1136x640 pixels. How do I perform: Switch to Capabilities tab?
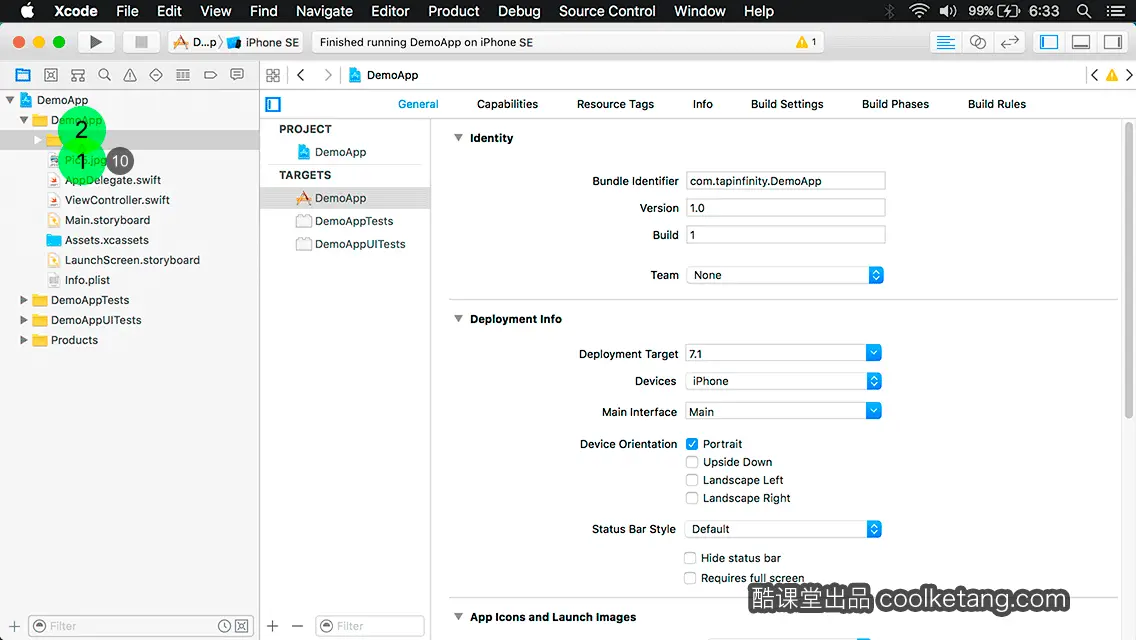507,104
